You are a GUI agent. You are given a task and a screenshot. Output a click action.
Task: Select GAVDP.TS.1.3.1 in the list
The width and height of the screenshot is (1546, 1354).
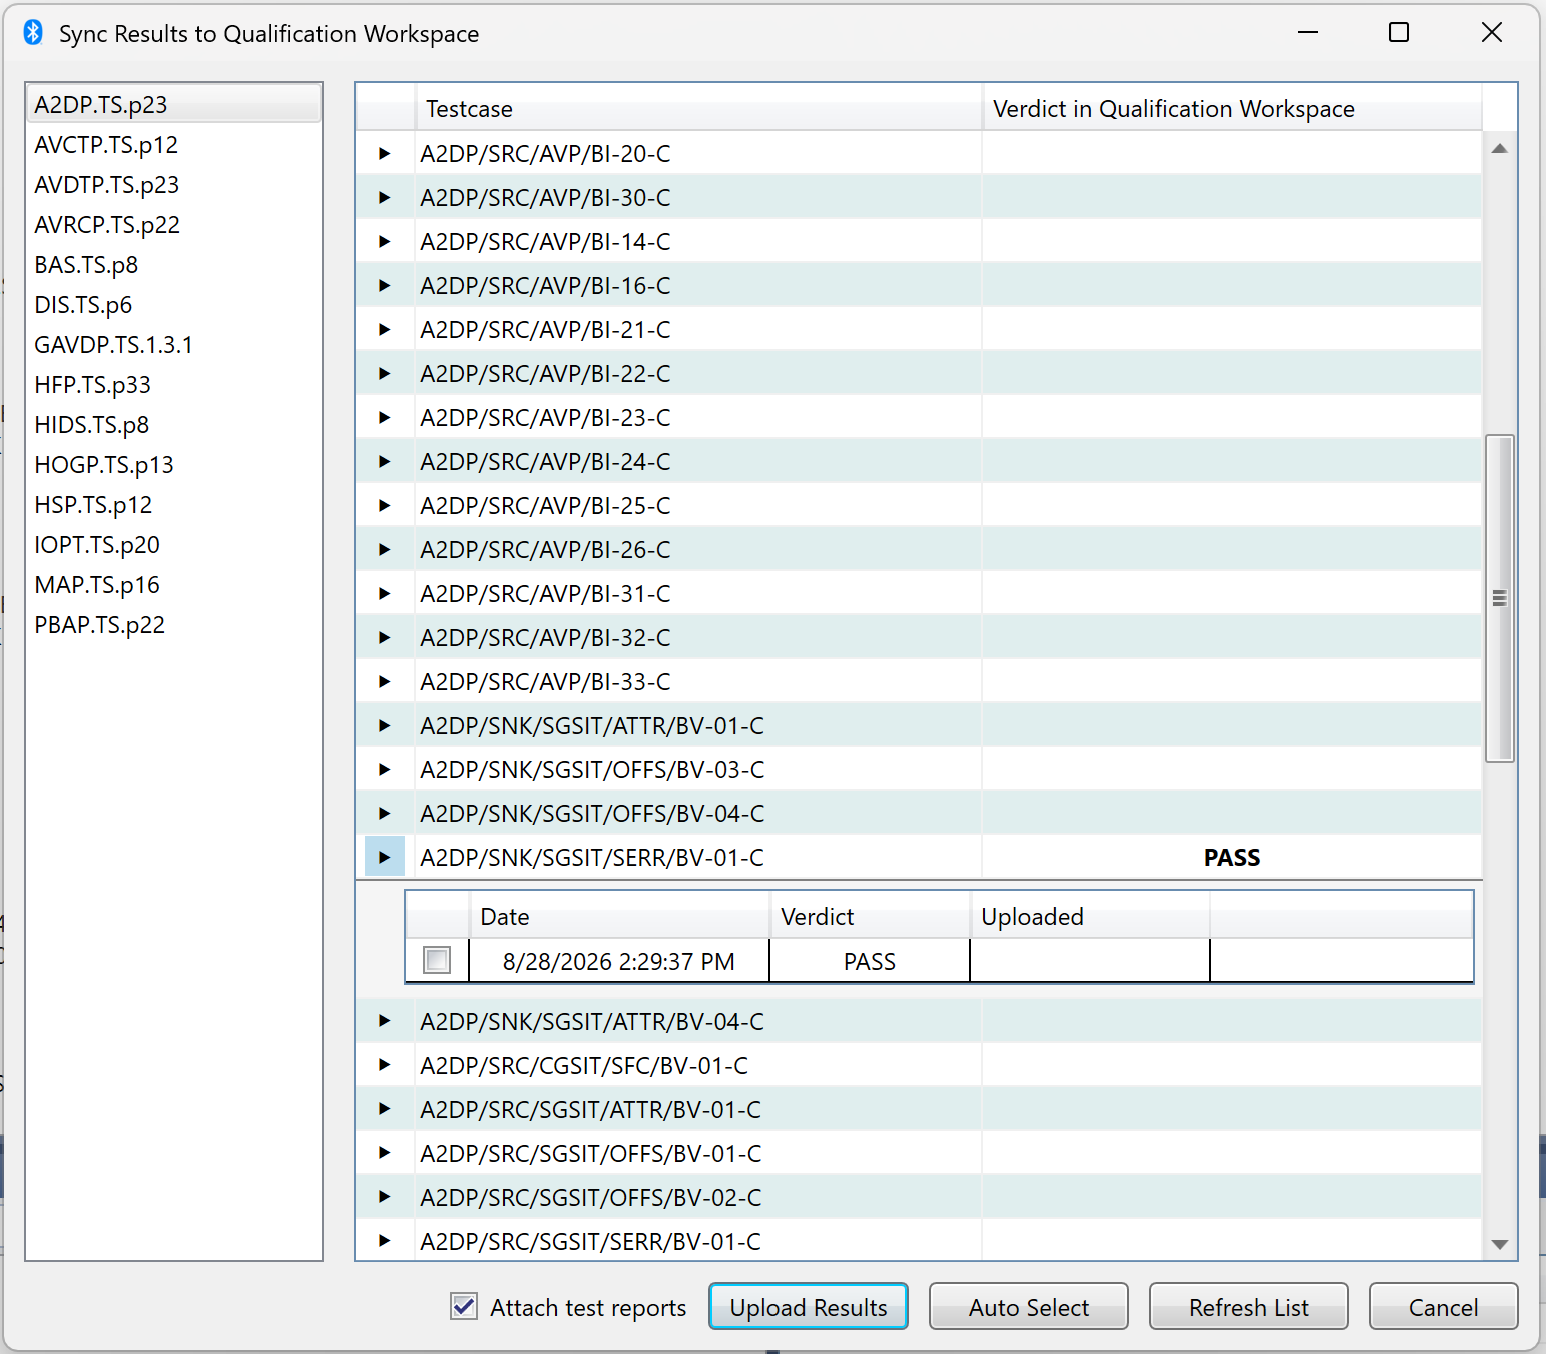pos(174,345)
